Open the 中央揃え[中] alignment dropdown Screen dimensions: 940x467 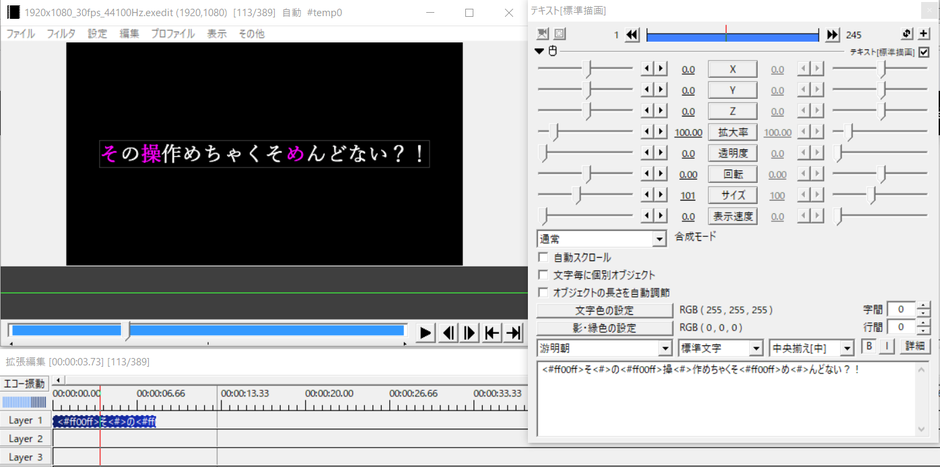pos(811,348)
